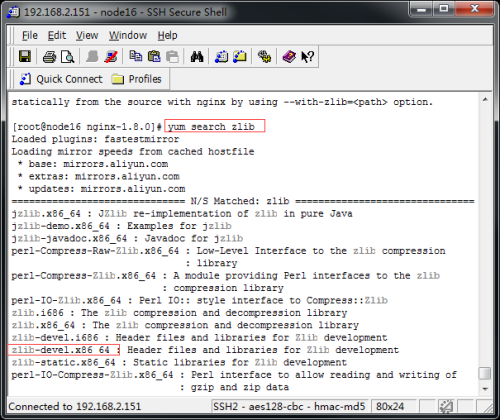Screen dimensions: 500x420
Task: Click 'Connected to 192.168.2.151' status text
Action: click(75, 406)
